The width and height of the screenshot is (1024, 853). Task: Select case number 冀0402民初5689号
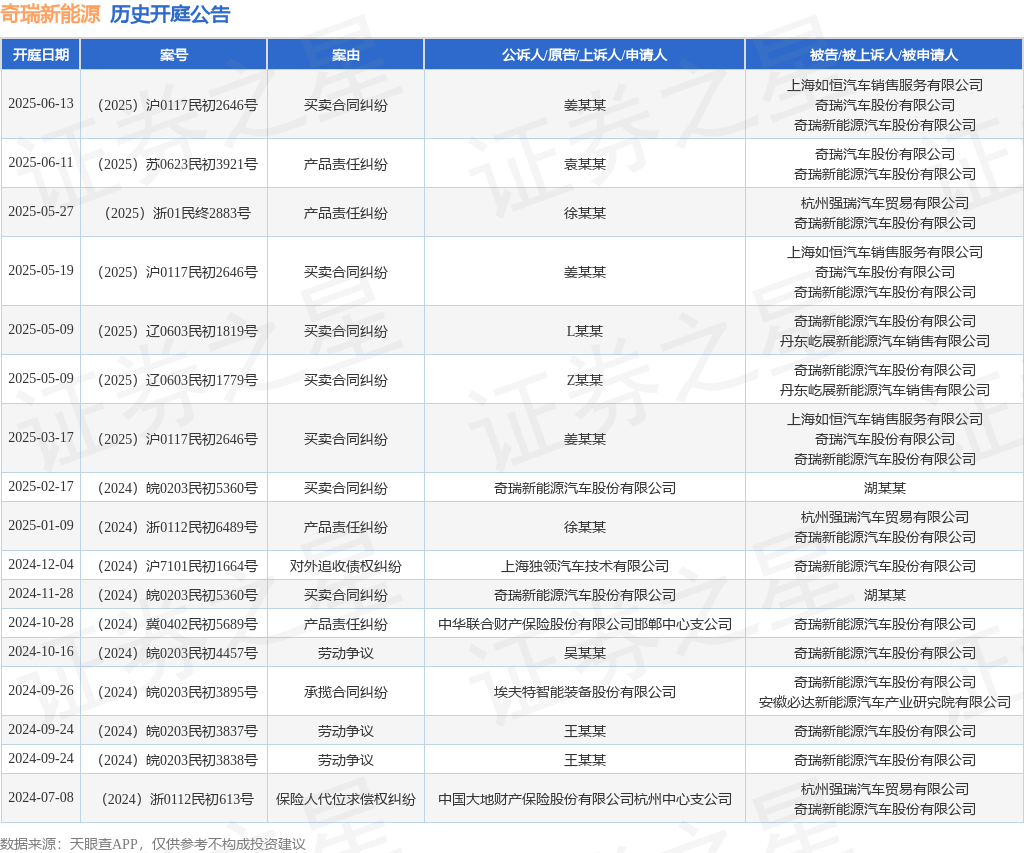click(x=177, y=624)
